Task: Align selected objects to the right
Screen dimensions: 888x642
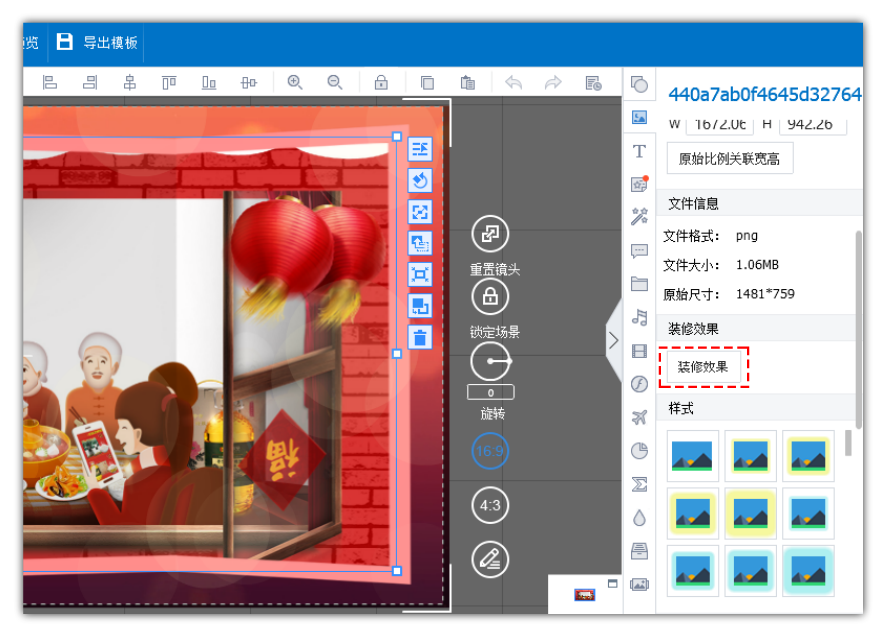Action: [x=89, y=83]
